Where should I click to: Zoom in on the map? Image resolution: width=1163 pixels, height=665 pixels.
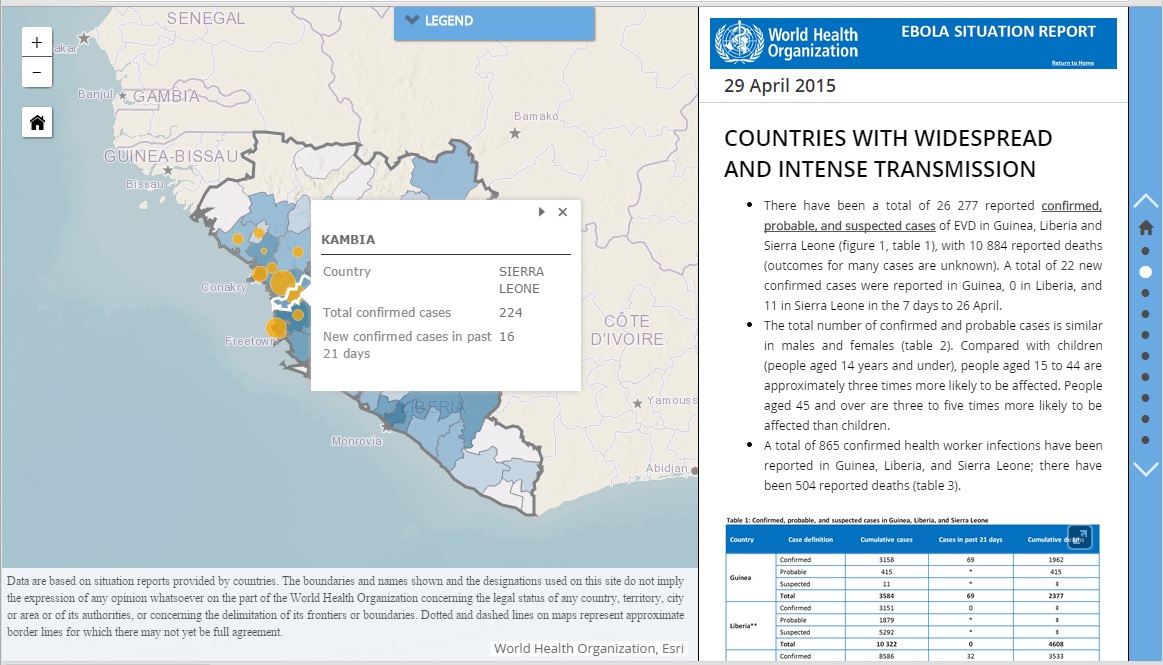pyautogui.click(x=37, y=43)
